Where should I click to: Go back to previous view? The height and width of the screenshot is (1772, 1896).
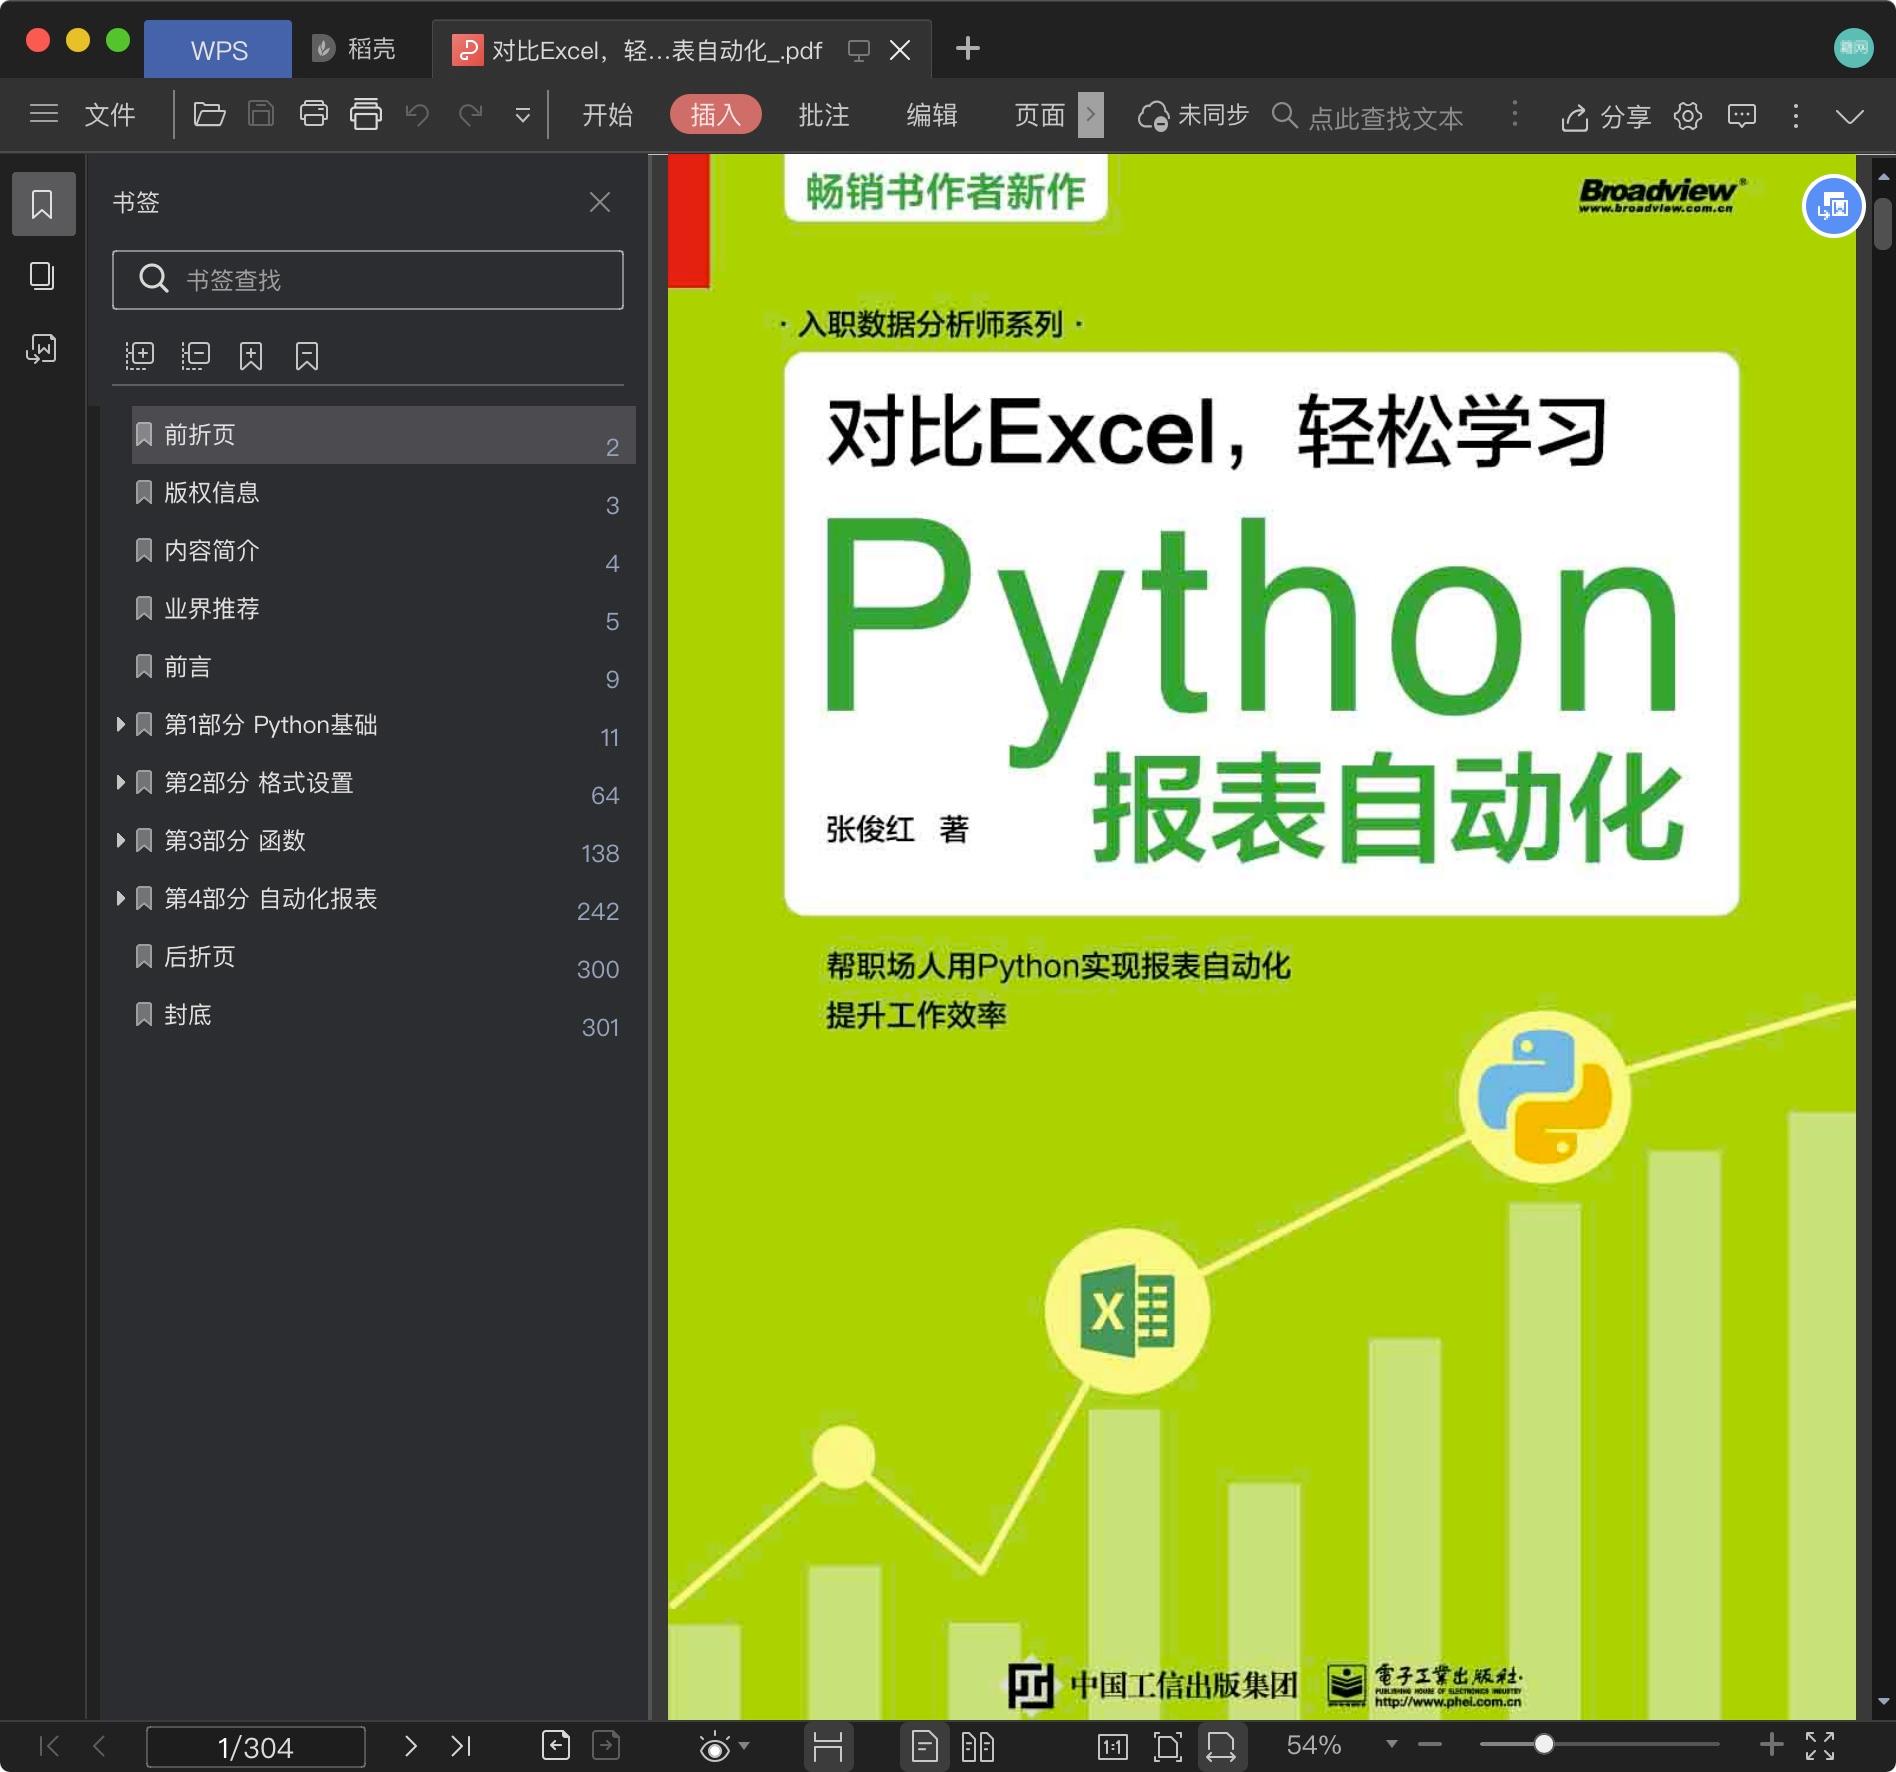click(x=556, y=1745)
